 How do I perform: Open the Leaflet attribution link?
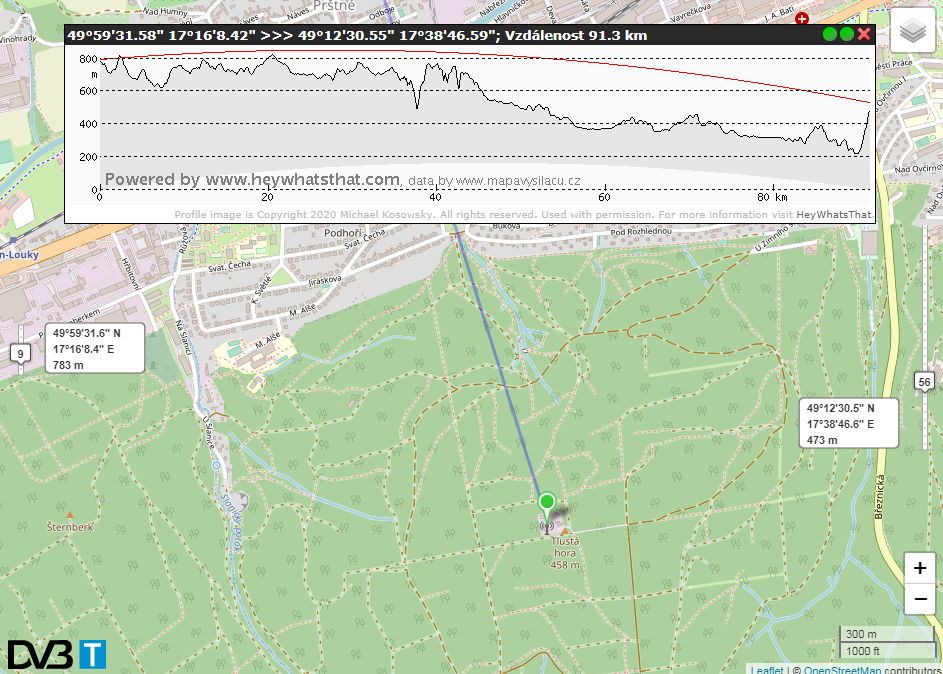767,669
